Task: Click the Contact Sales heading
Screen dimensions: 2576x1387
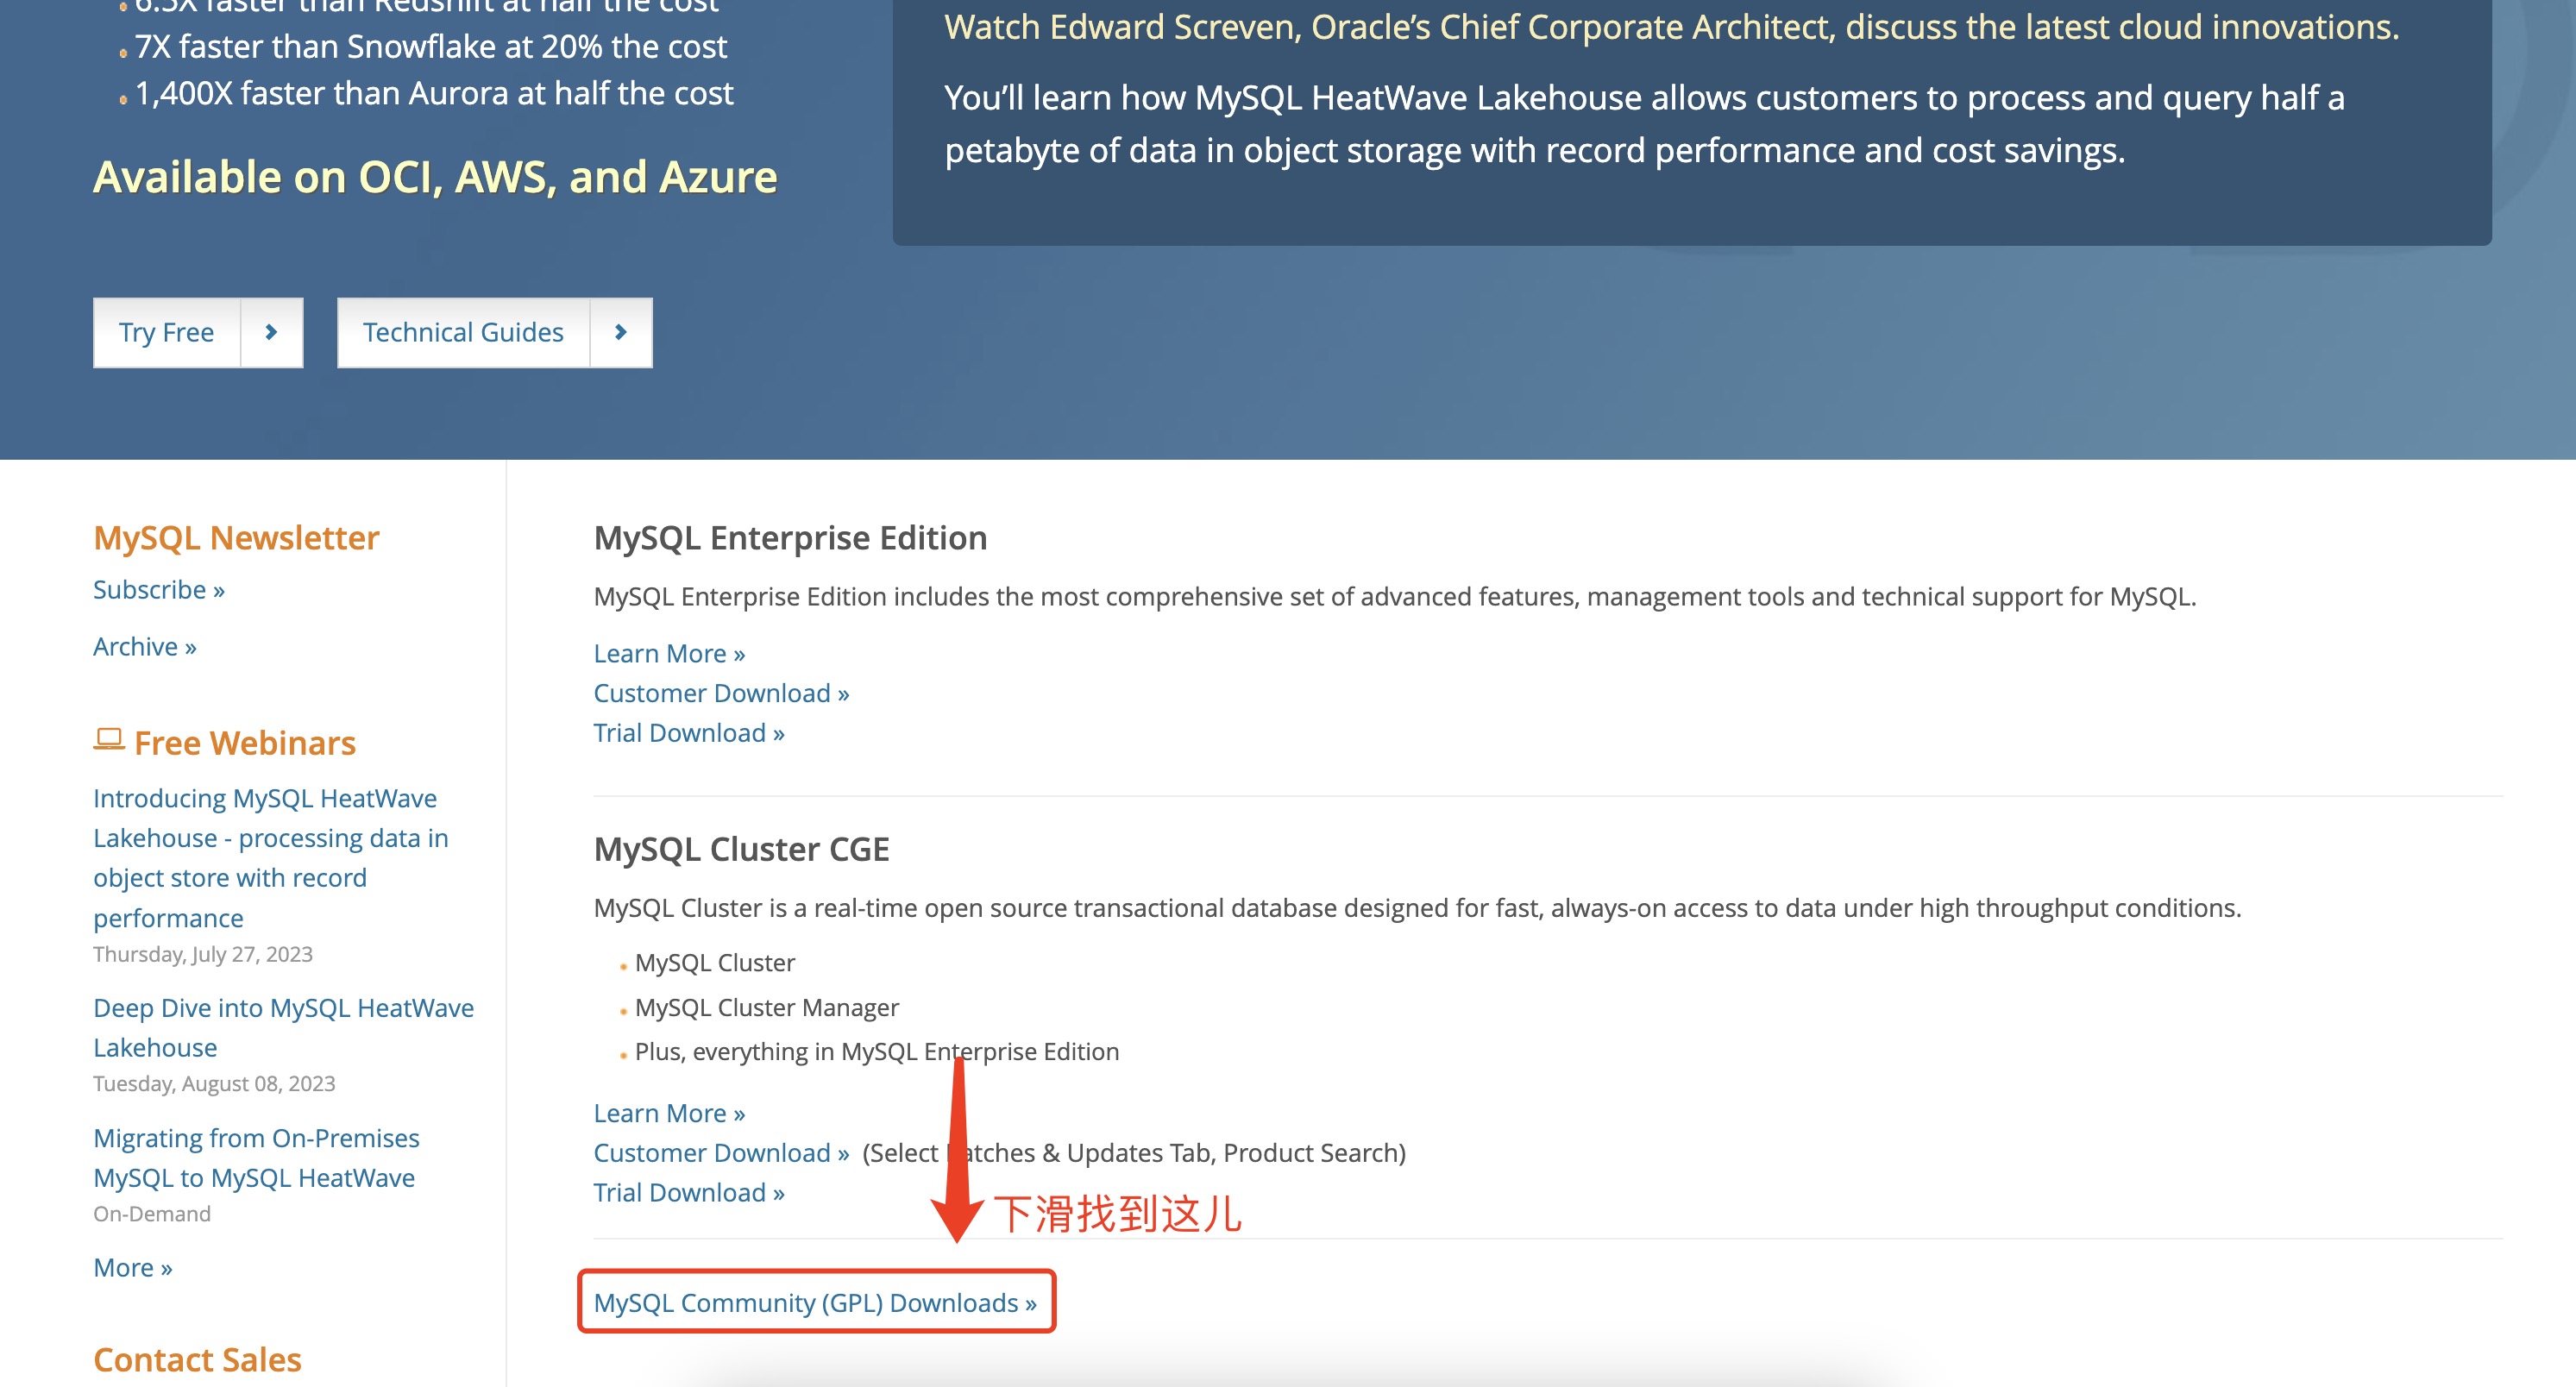Action: tap(197, 1360)
